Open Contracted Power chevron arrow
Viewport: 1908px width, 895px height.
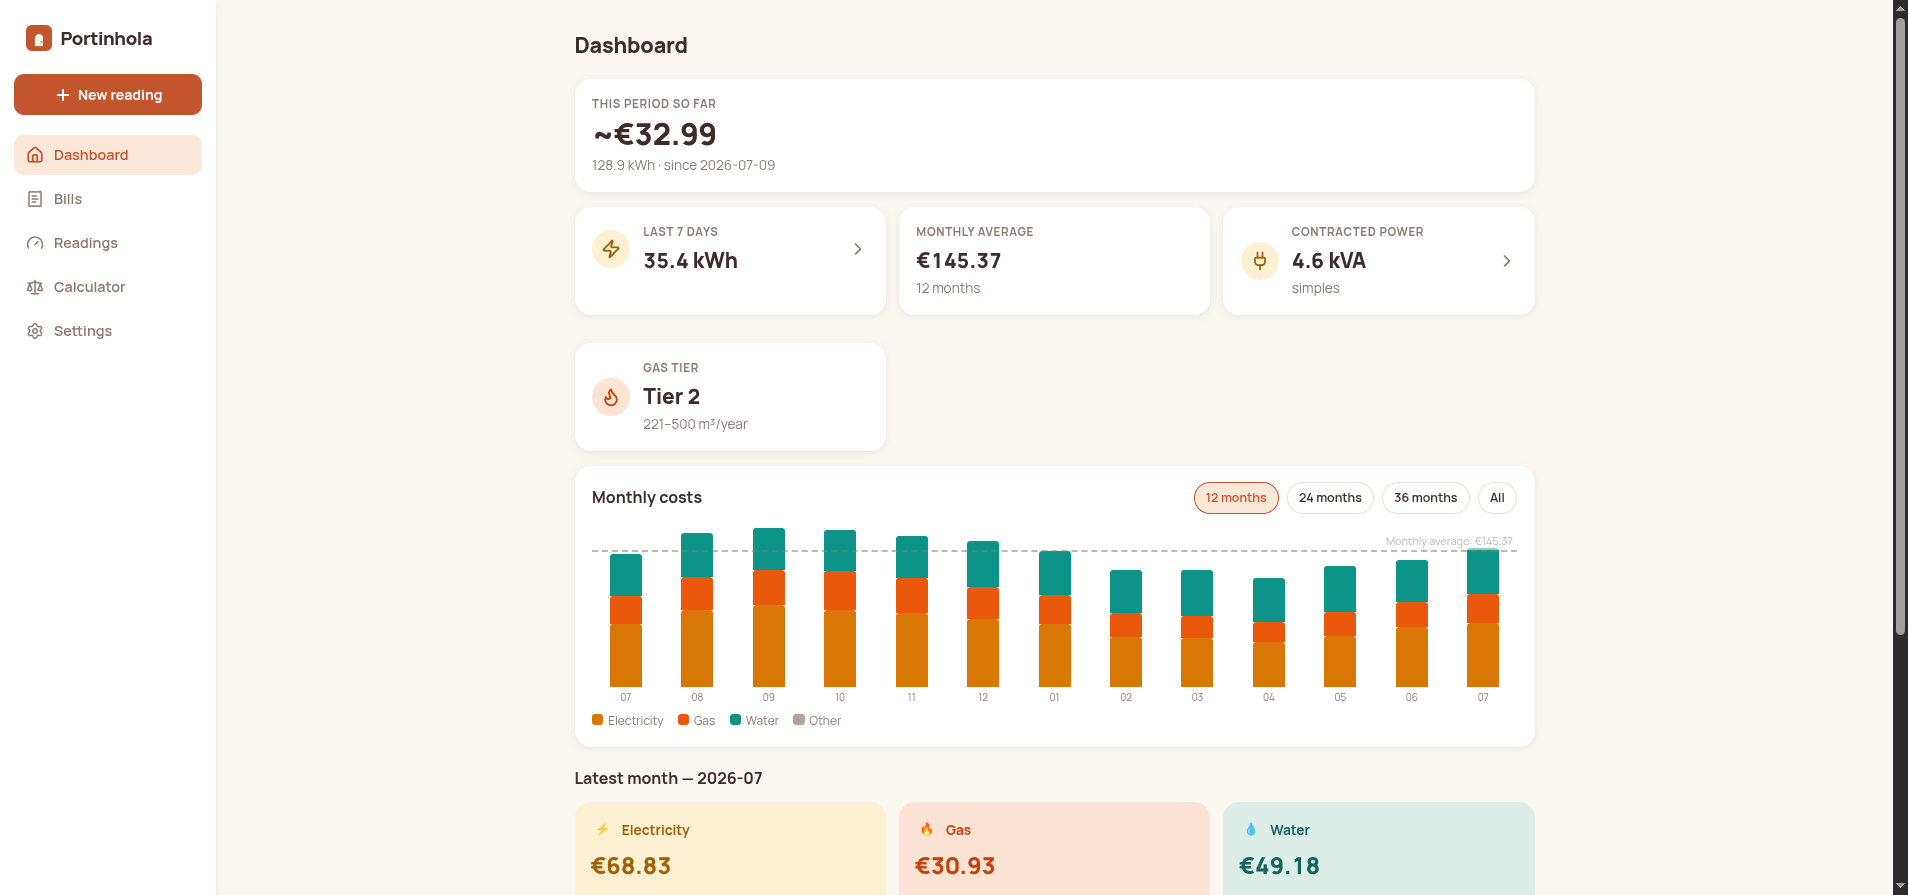click(x=1507, y=261)
